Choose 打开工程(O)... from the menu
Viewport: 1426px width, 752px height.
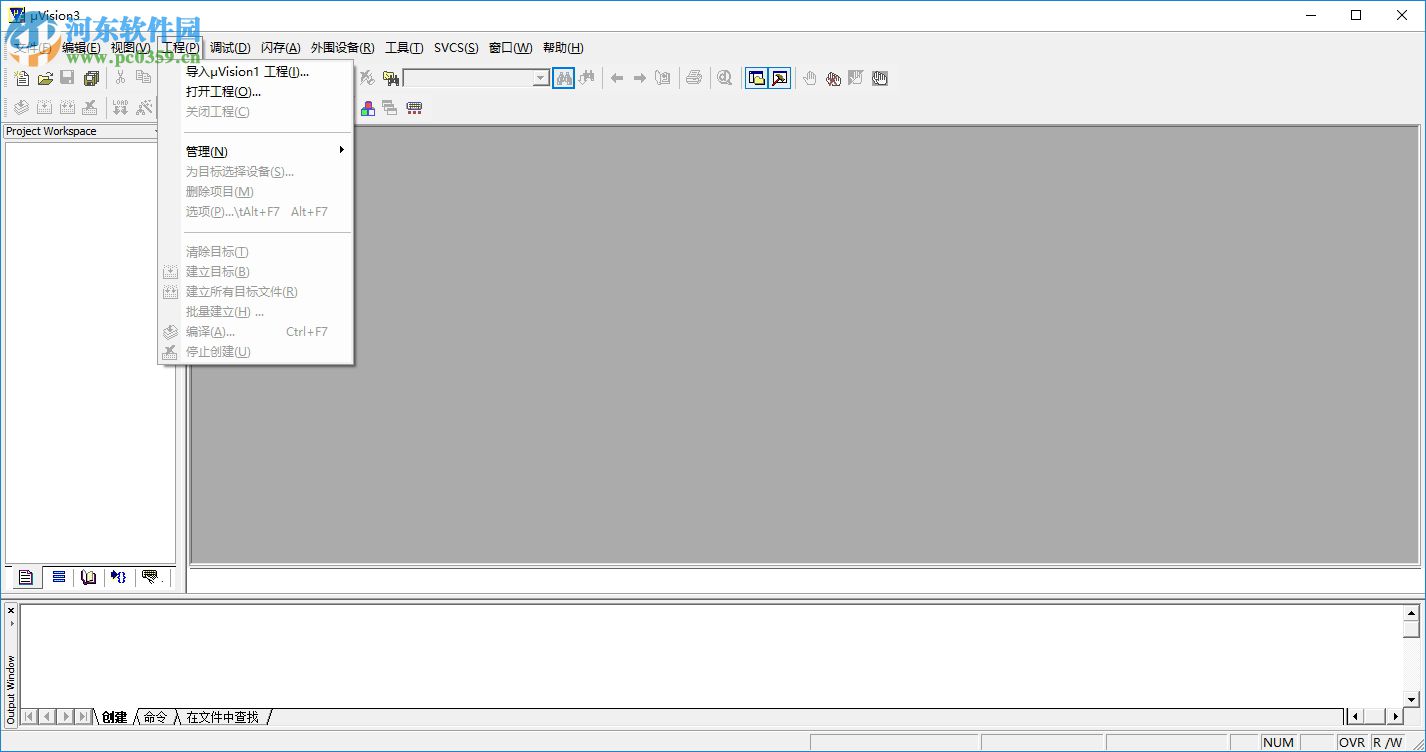[x=223, y=91]
